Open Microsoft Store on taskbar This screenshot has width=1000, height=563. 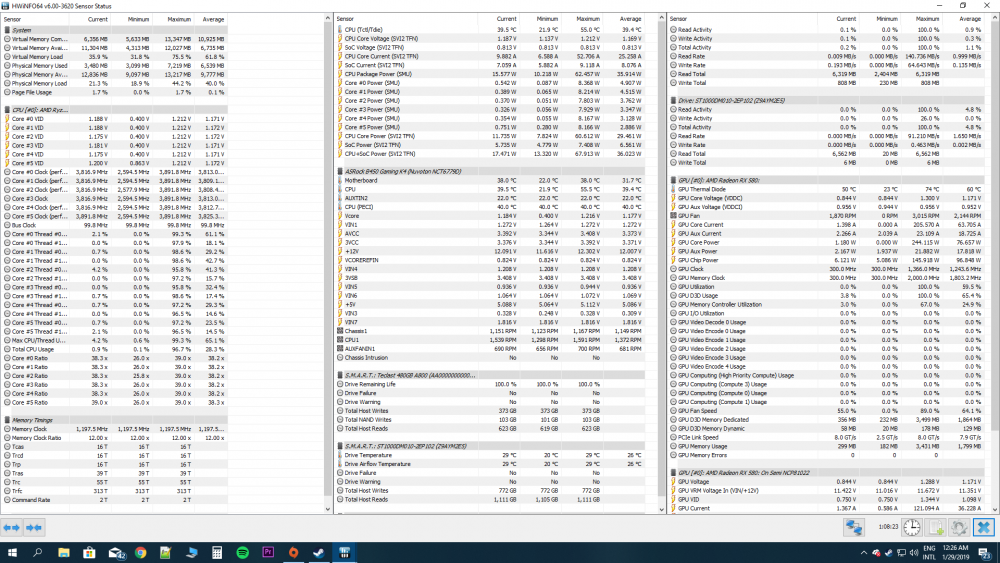[89, 553]
